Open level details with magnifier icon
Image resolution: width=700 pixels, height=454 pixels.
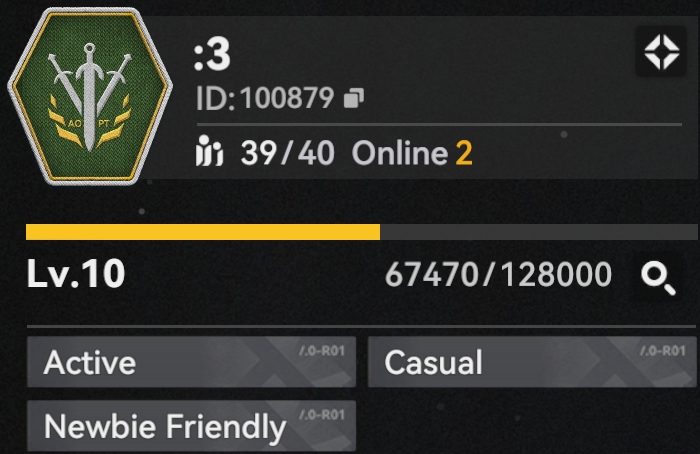658,278
